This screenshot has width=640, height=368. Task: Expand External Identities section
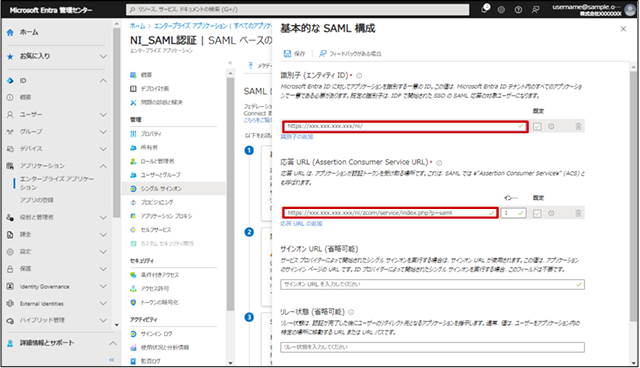coord(103,304)
